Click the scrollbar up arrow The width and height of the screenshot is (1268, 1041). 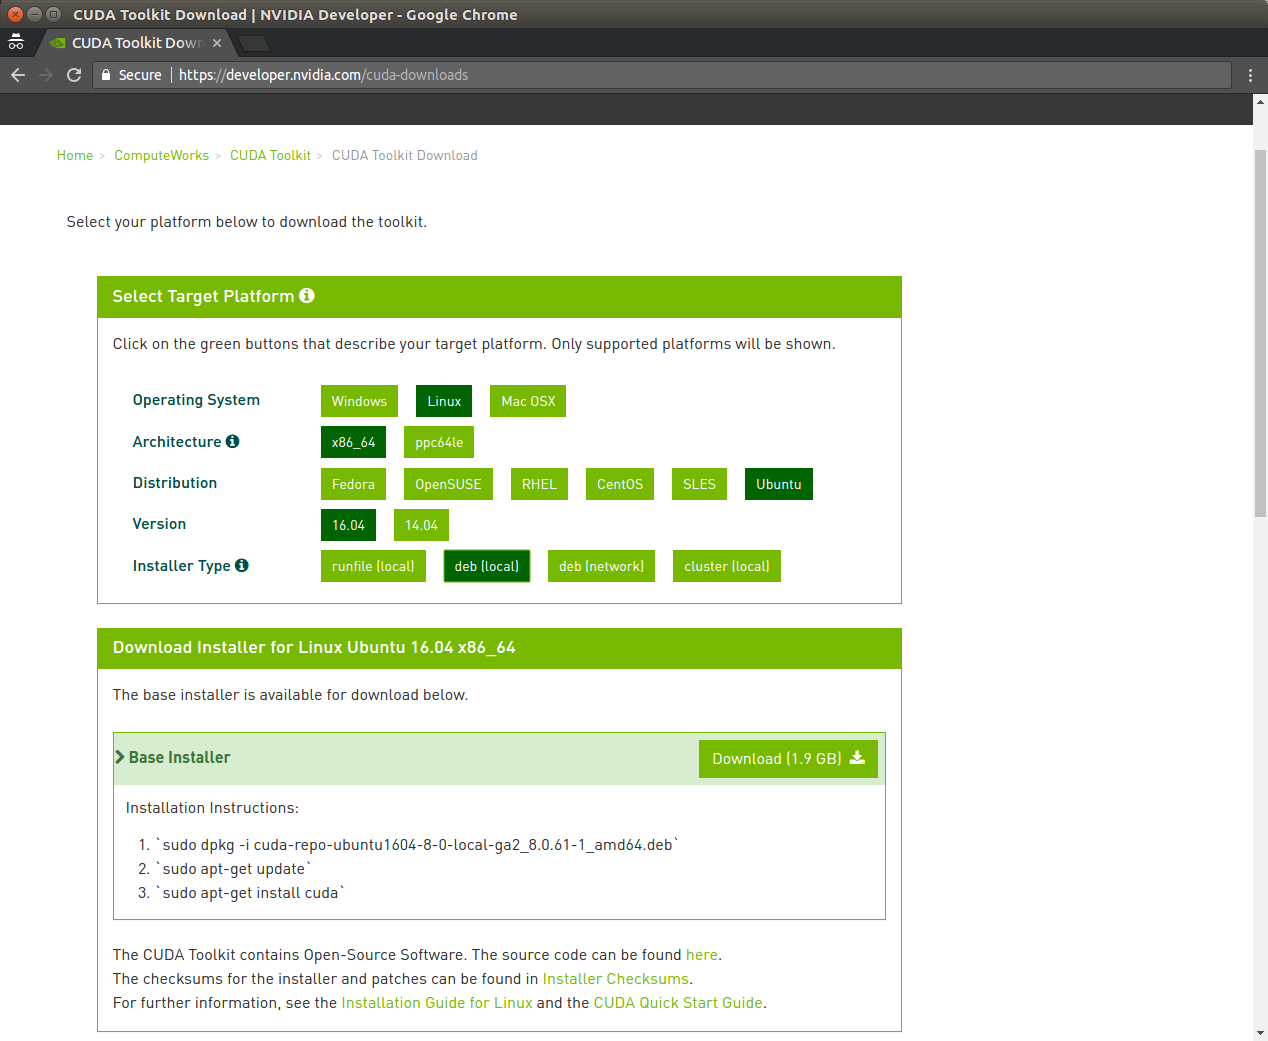1260,102
